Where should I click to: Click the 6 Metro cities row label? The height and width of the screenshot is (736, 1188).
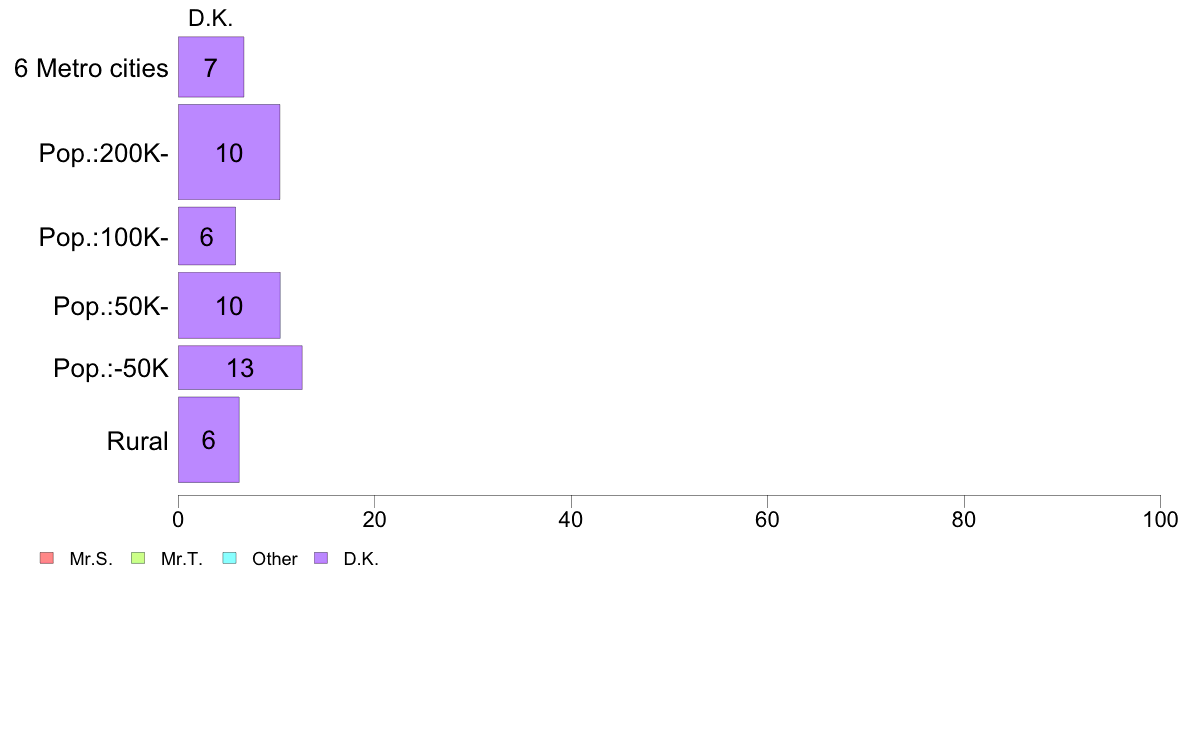(91, 68)
